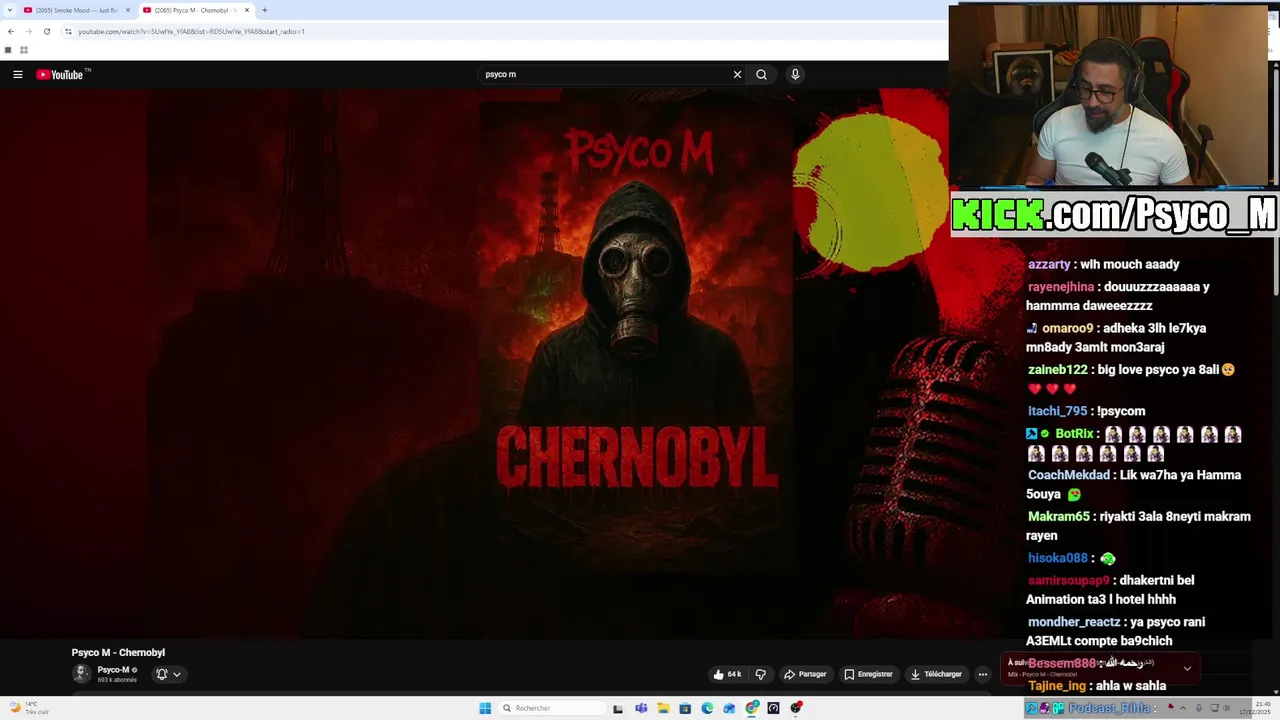The image size is (1280, 720).
Task: Click username omaroo9 in chat
Action: pyautogui.click(x=1067, y=328)
